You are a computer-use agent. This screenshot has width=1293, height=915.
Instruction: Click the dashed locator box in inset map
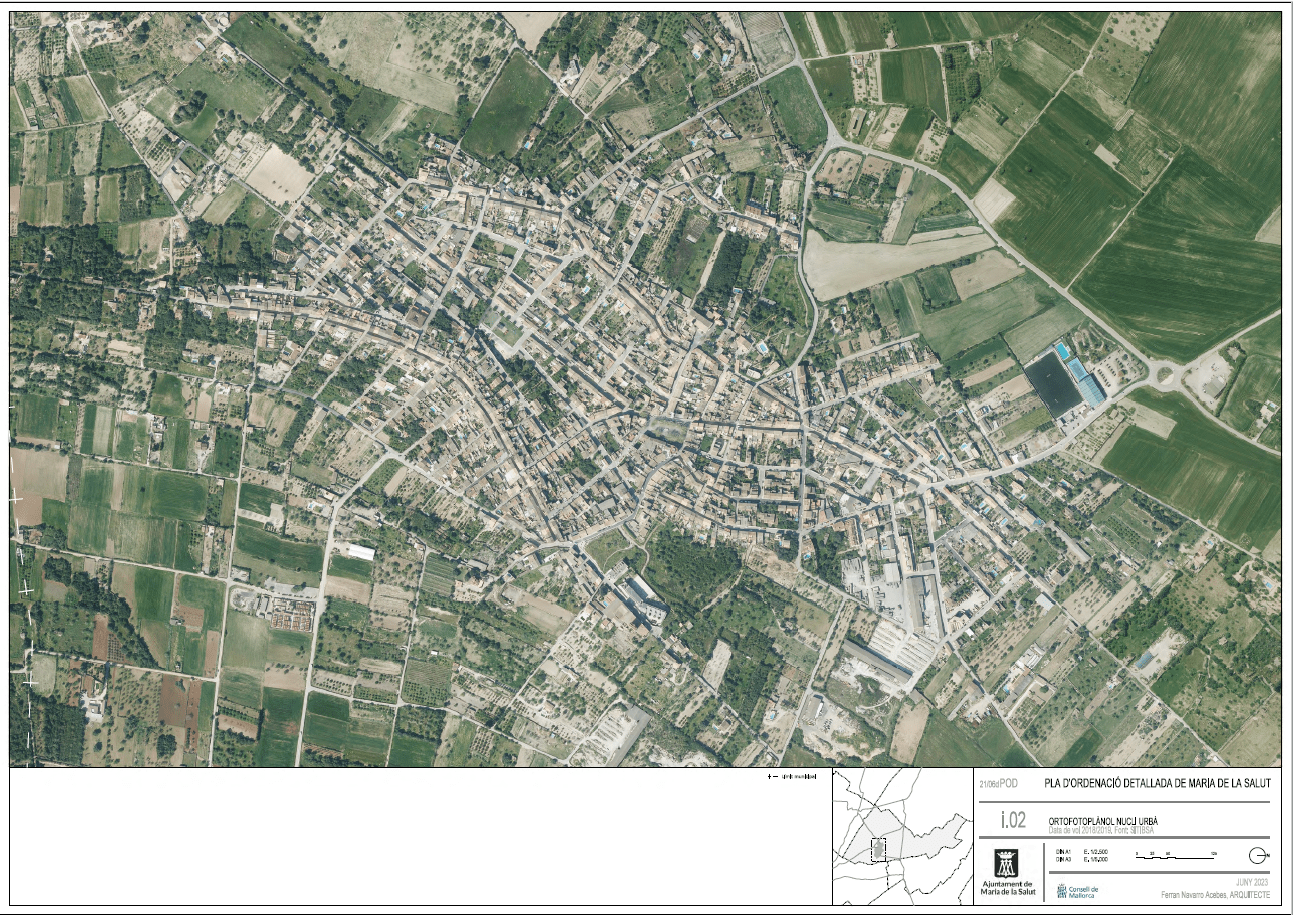[x=879, y=849]
